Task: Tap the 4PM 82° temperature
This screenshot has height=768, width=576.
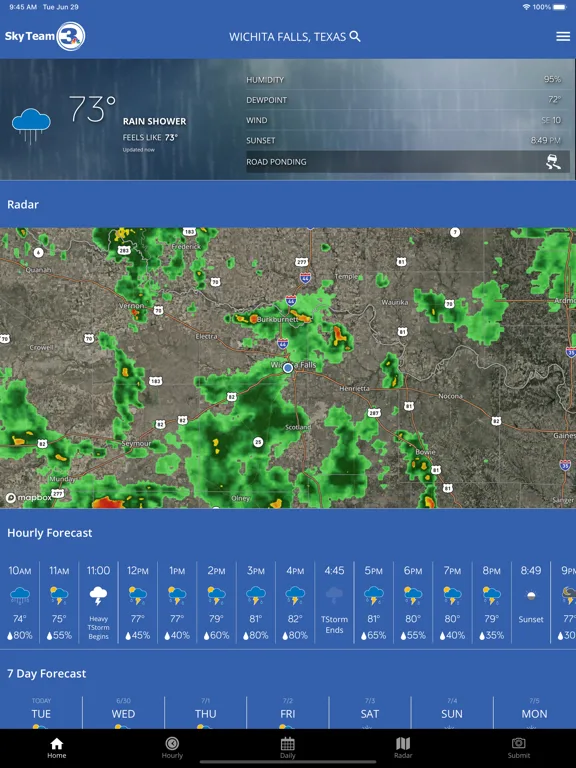Action: click(x=295, y=619)
